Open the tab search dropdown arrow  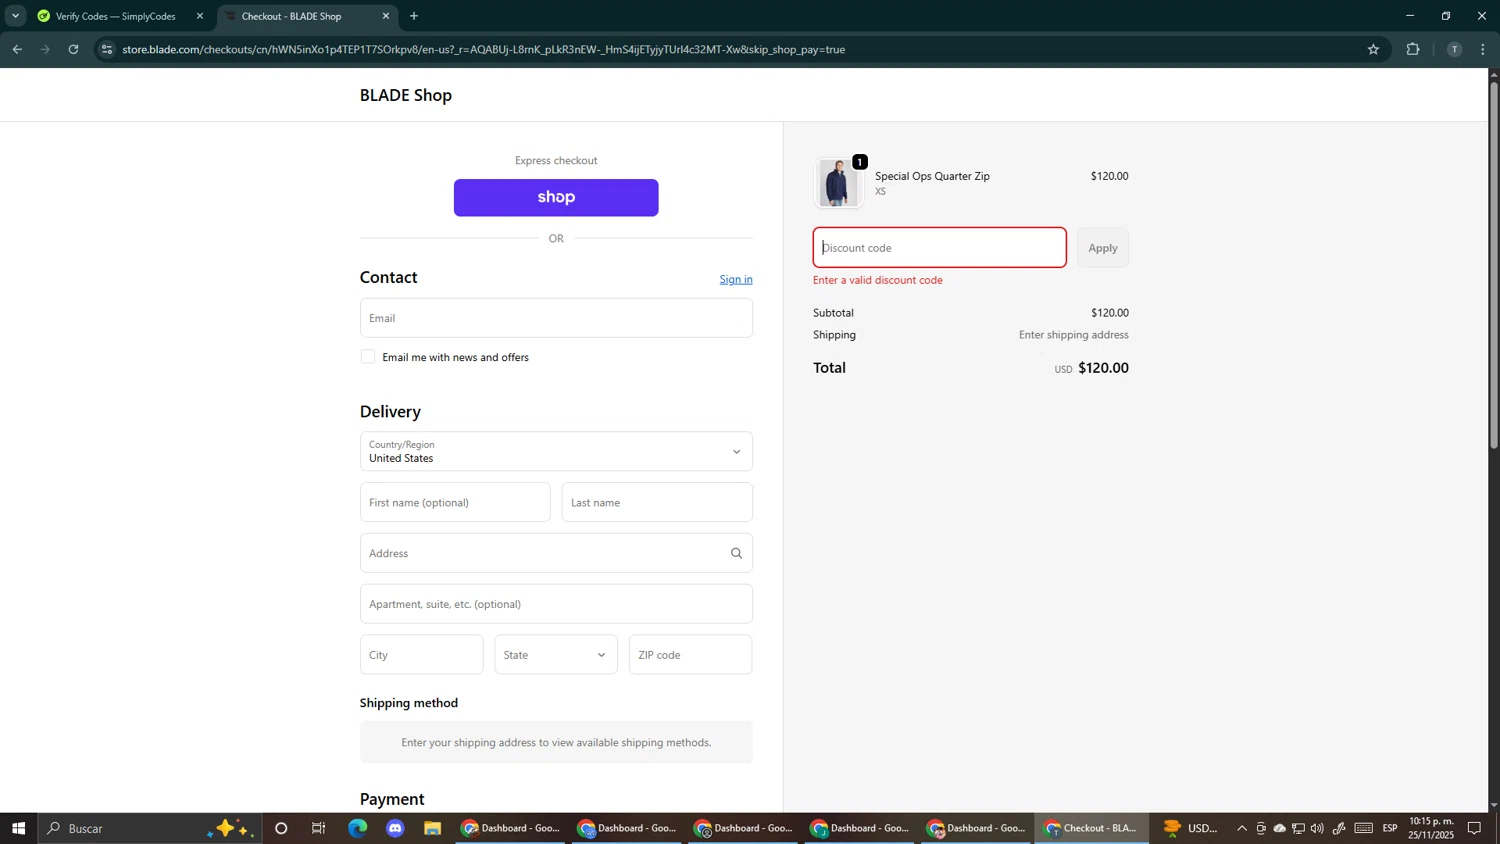[15, 16]
